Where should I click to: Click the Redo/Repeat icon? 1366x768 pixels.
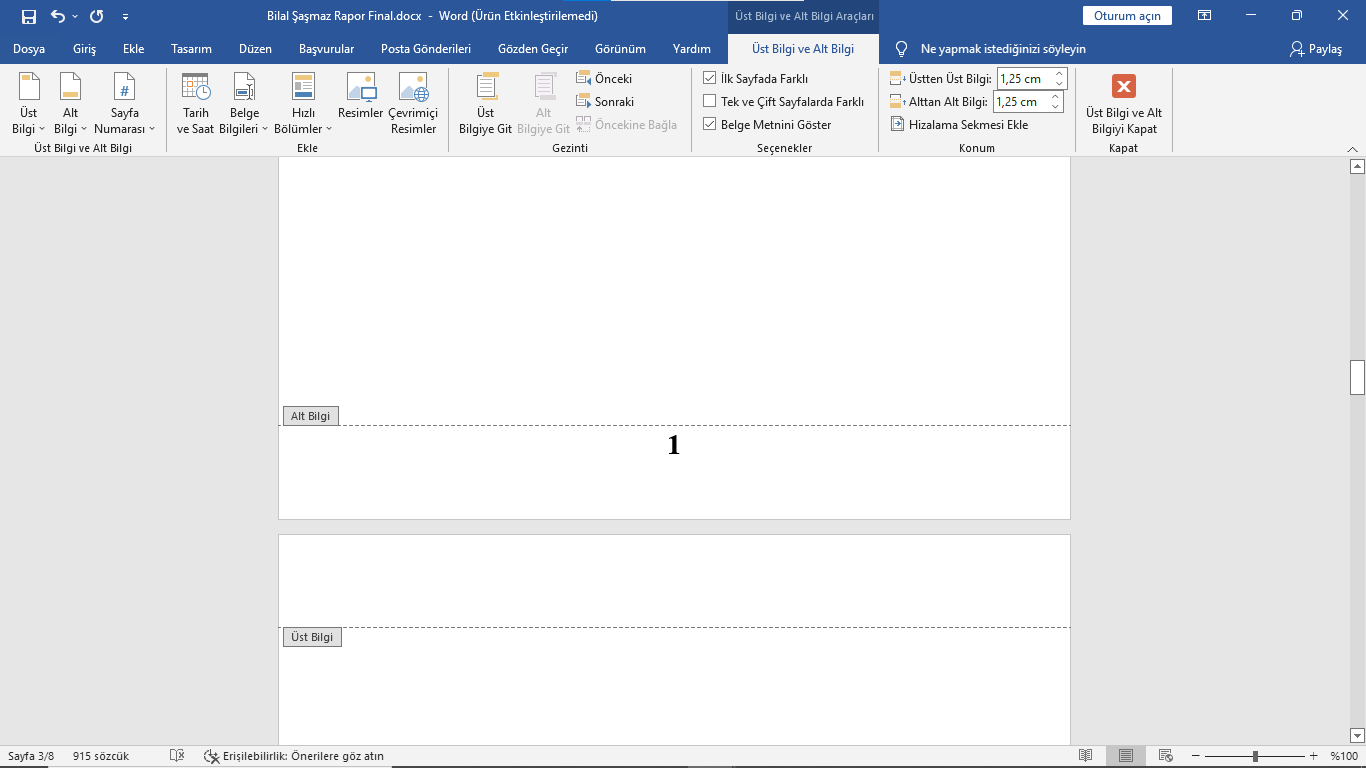click(x=96, y=16)
